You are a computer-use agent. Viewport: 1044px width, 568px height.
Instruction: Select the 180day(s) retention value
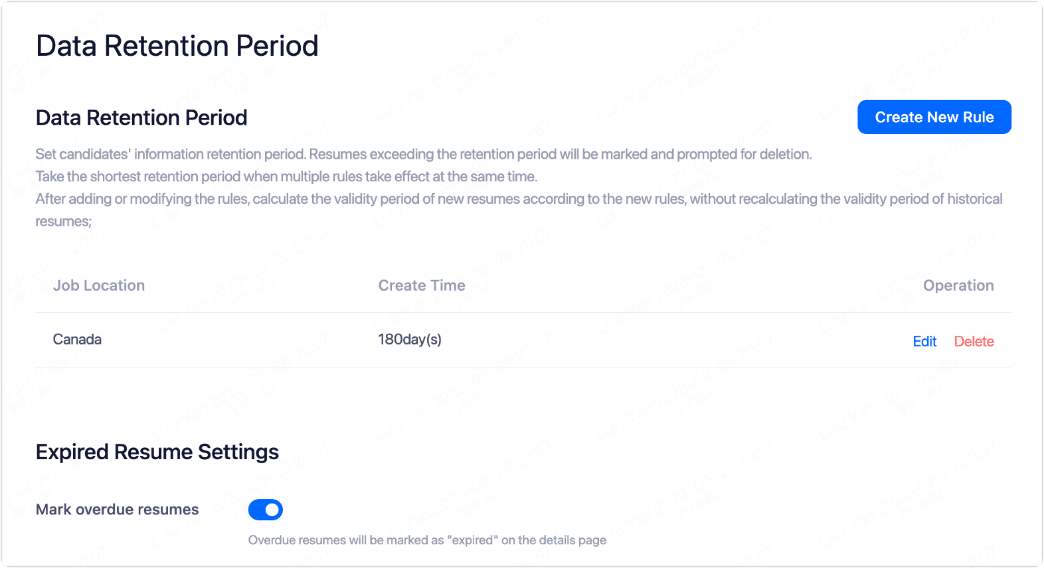pyautogui.click(x=410, y=339)
